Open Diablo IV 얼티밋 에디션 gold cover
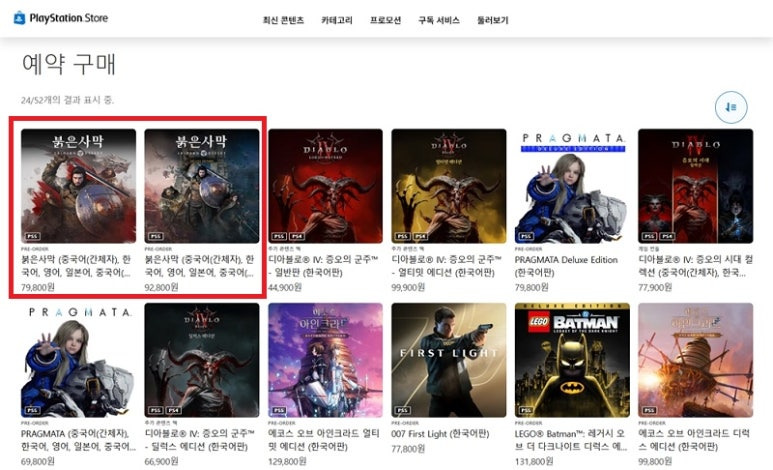 tap(449, 186)
